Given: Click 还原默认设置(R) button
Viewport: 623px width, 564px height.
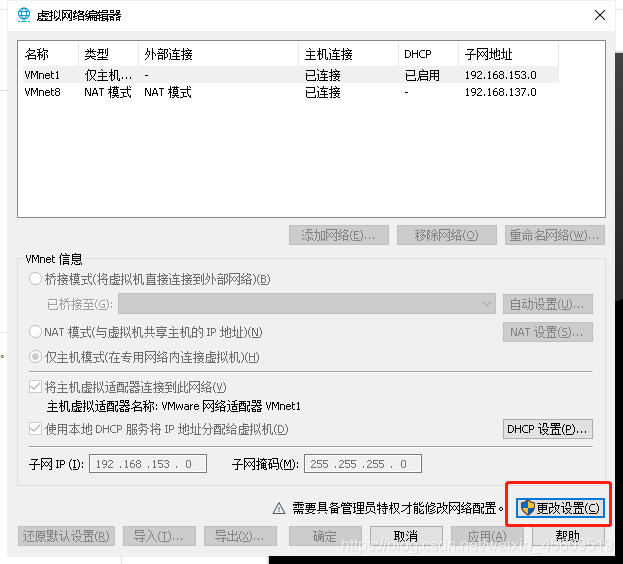Looking at the screenshot, I should pos(66,536).
